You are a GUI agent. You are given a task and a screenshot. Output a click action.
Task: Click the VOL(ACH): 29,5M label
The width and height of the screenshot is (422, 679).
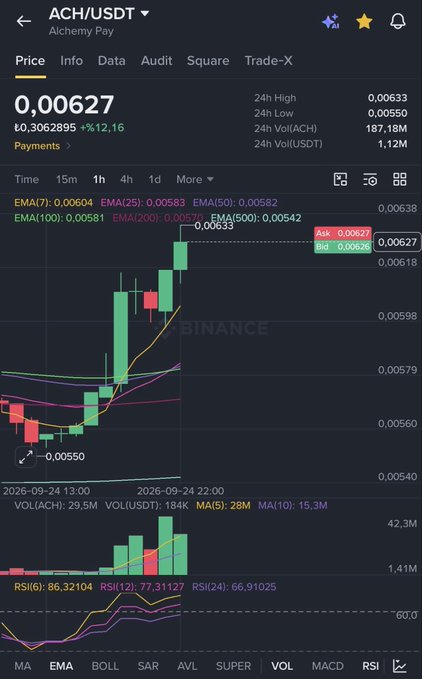pyautogui.click(x=56, y=505)
